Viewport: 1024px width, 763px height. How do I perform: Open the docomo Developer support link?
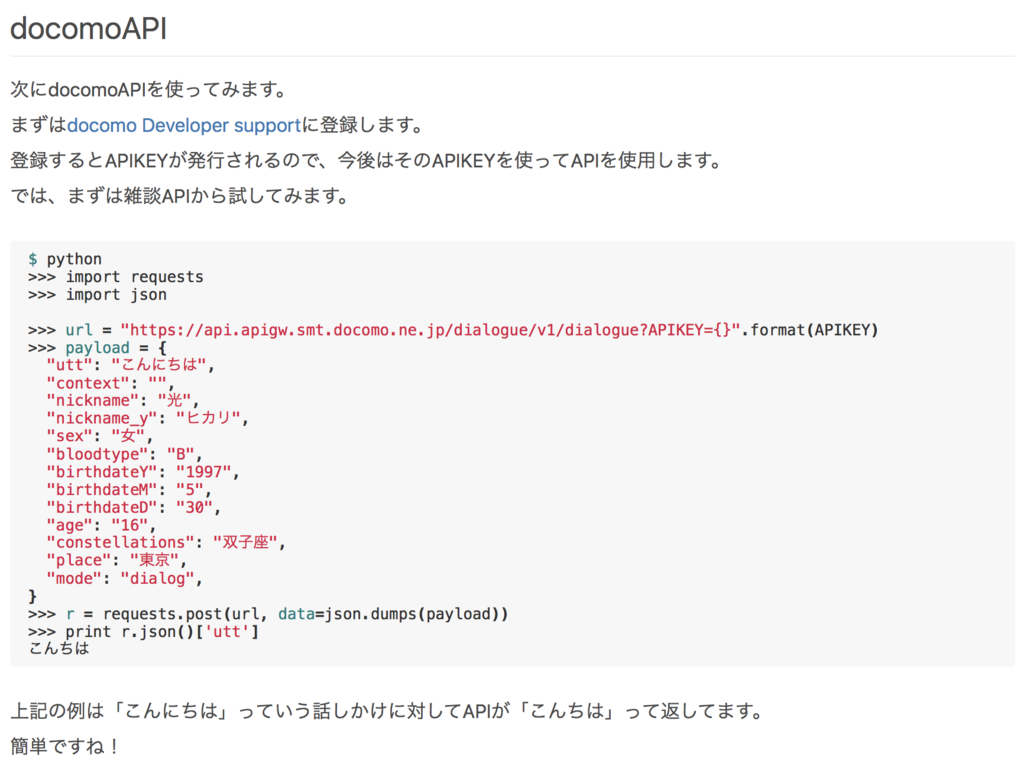(184, 125)
